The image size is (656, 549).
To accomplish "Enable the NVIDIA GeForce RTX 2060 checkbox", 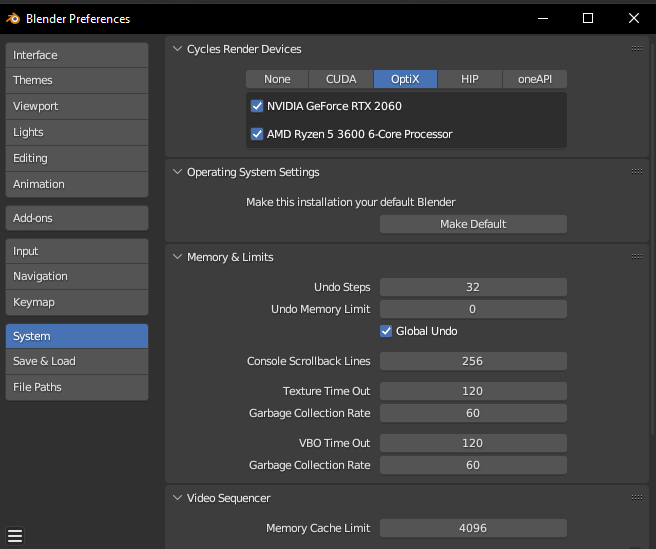I will coord(257,106).
